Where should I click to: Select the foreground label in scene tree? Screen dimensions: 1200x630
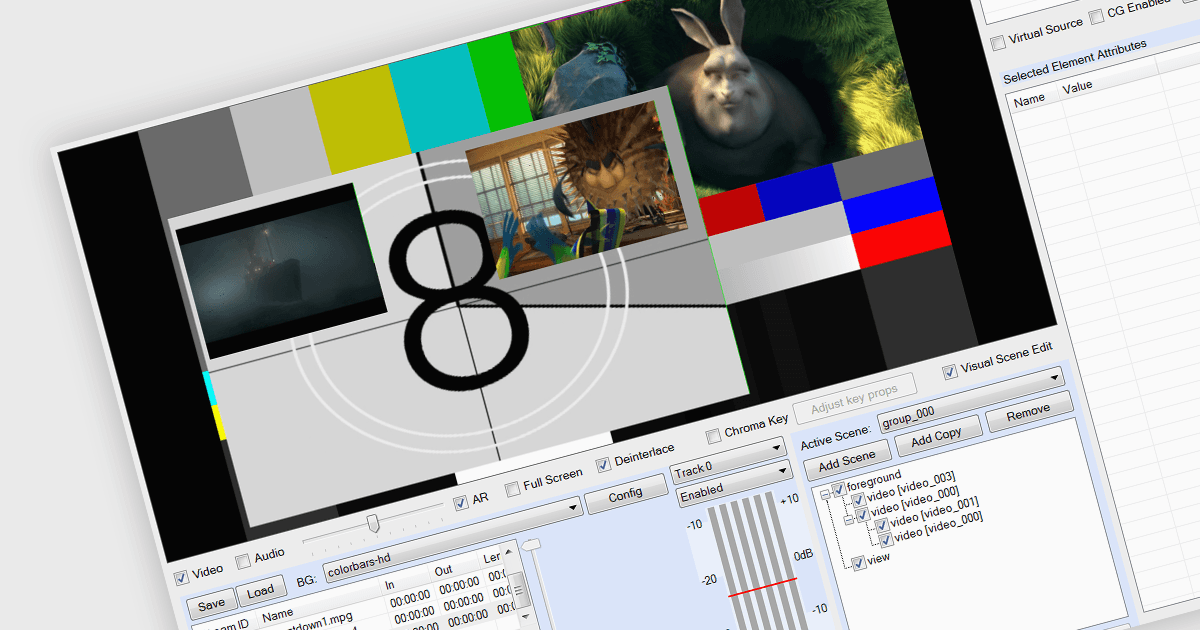point(874,482)
